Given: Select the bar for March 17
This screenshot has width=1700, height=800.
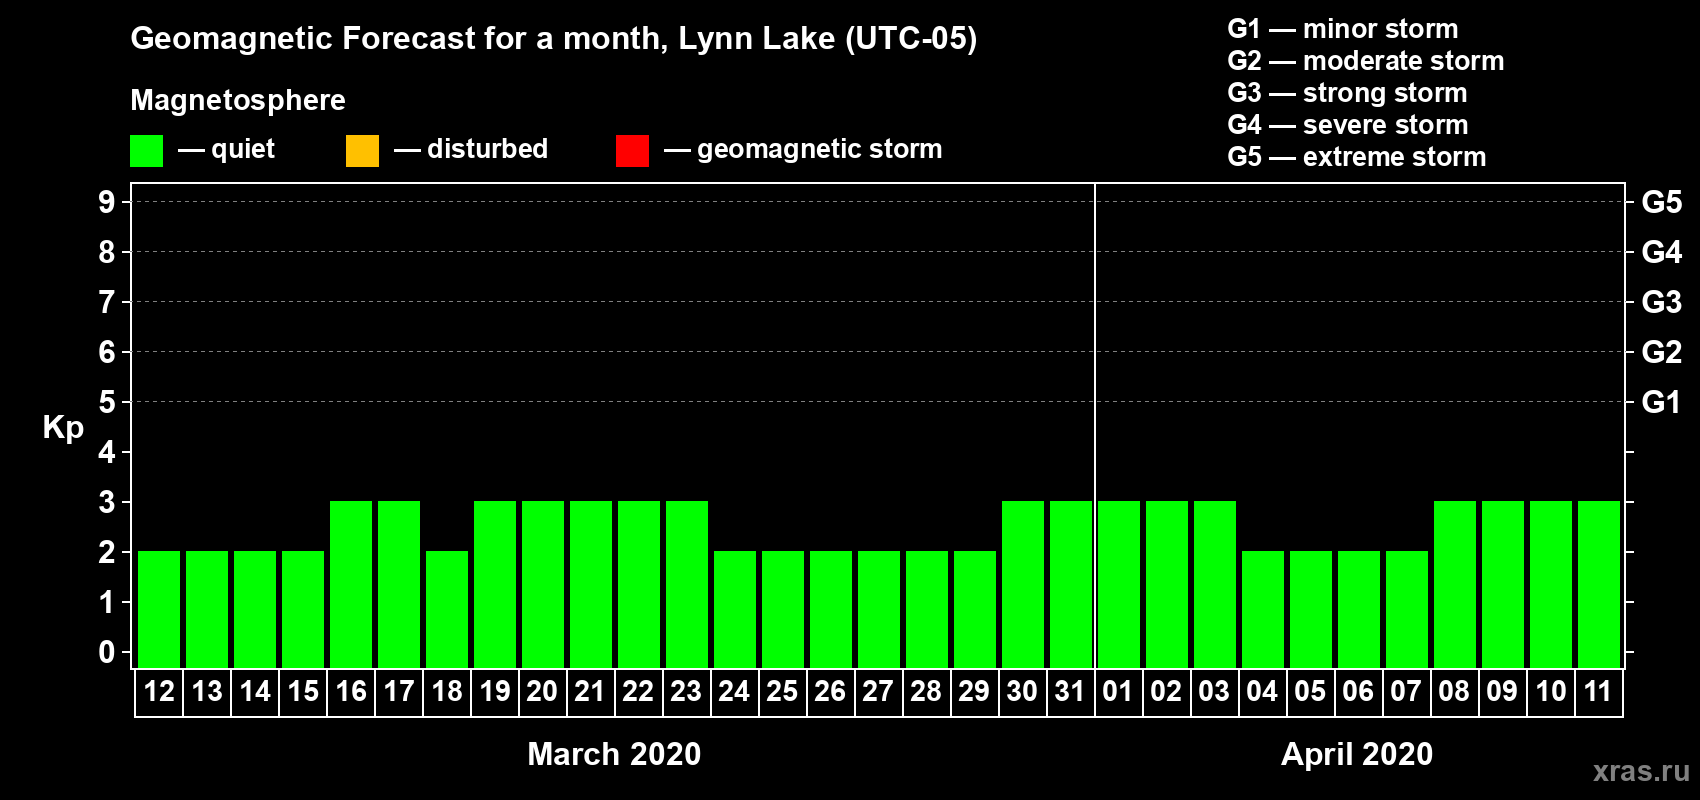Looking at the screenshot, I should 399,584.
